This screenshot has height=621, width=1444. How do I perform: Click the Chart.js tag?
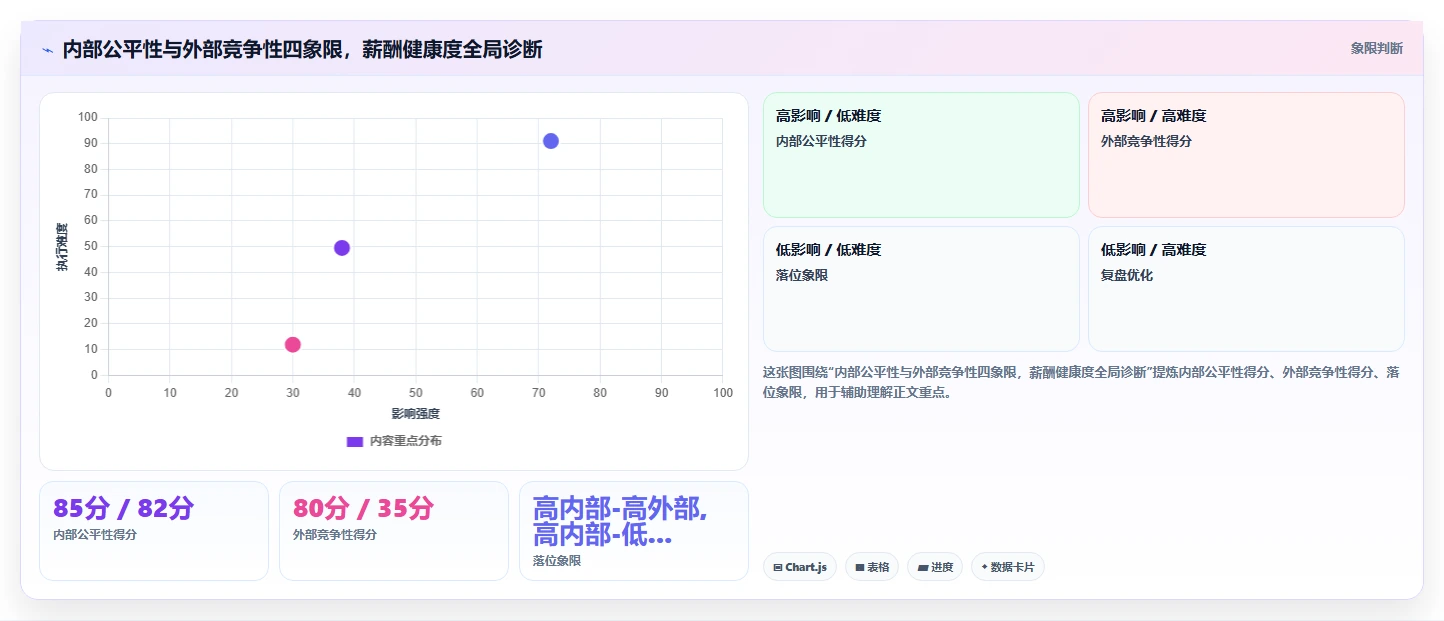tap(800, 567)
